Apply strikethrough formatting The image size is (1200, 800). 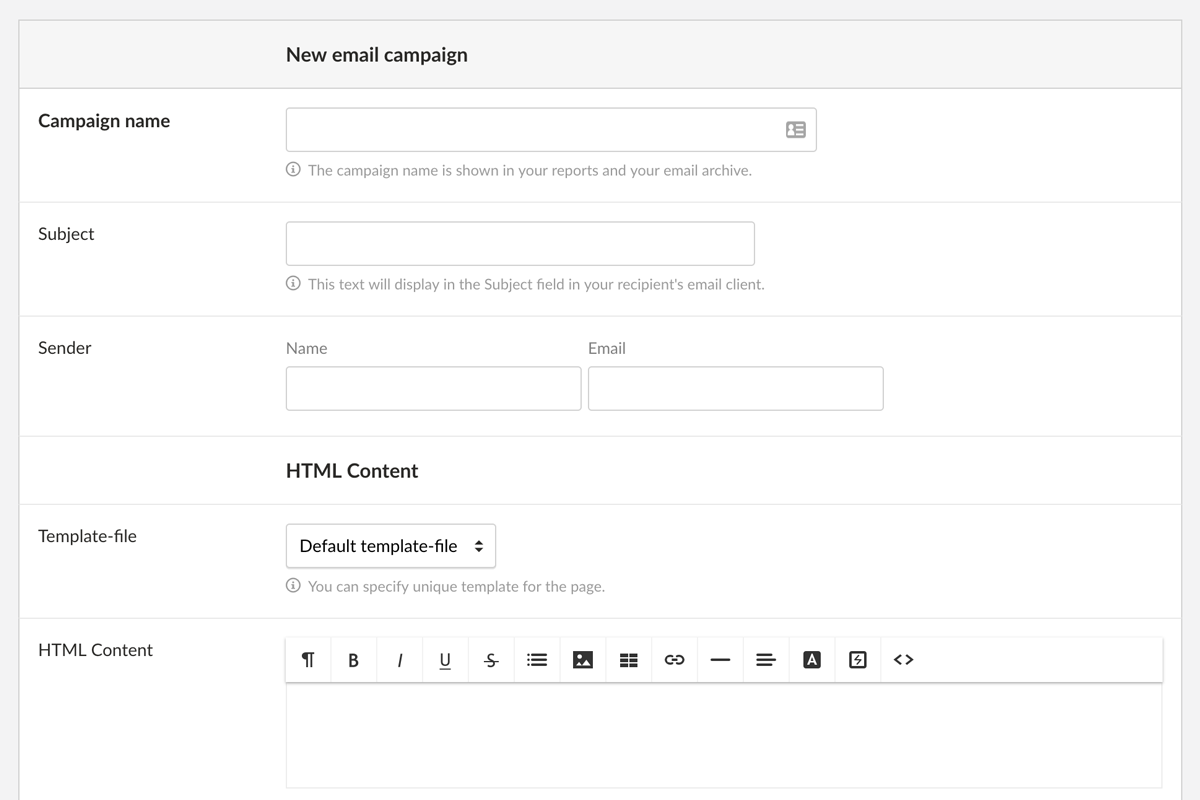point(491,660)
